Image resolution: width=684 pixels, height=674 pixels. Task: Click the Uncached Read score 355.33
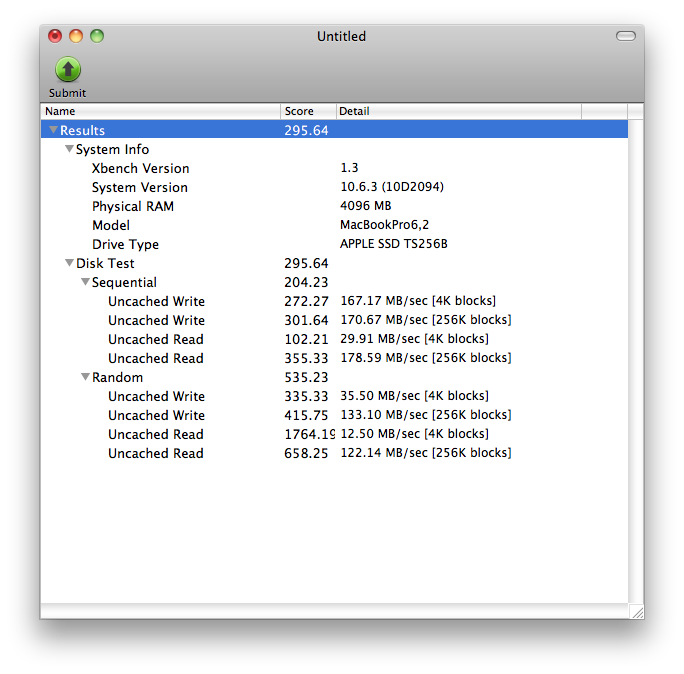click(306, 358)
